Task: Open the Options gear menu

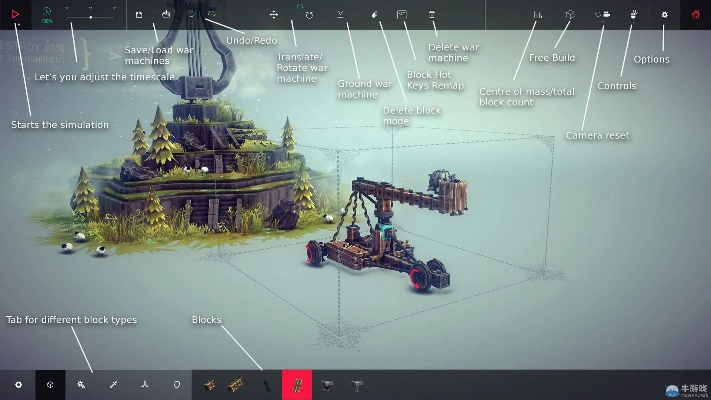Action: (x=665, y=15)
